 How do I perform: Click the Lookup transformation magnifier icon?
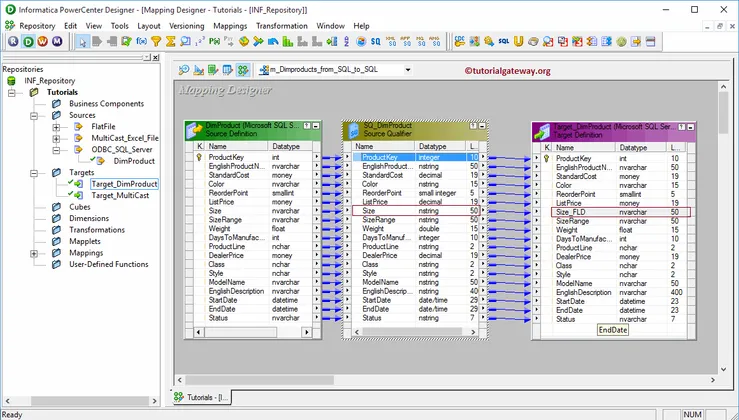[x=185, y=41]
